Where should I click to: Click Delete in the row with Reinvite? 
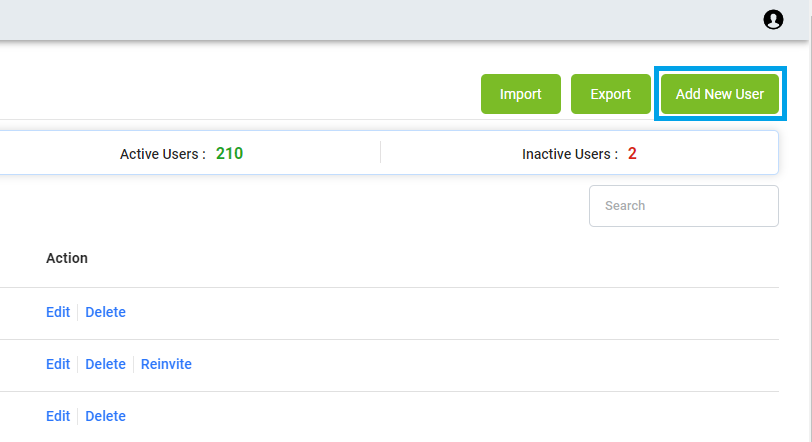pos(105,364)
